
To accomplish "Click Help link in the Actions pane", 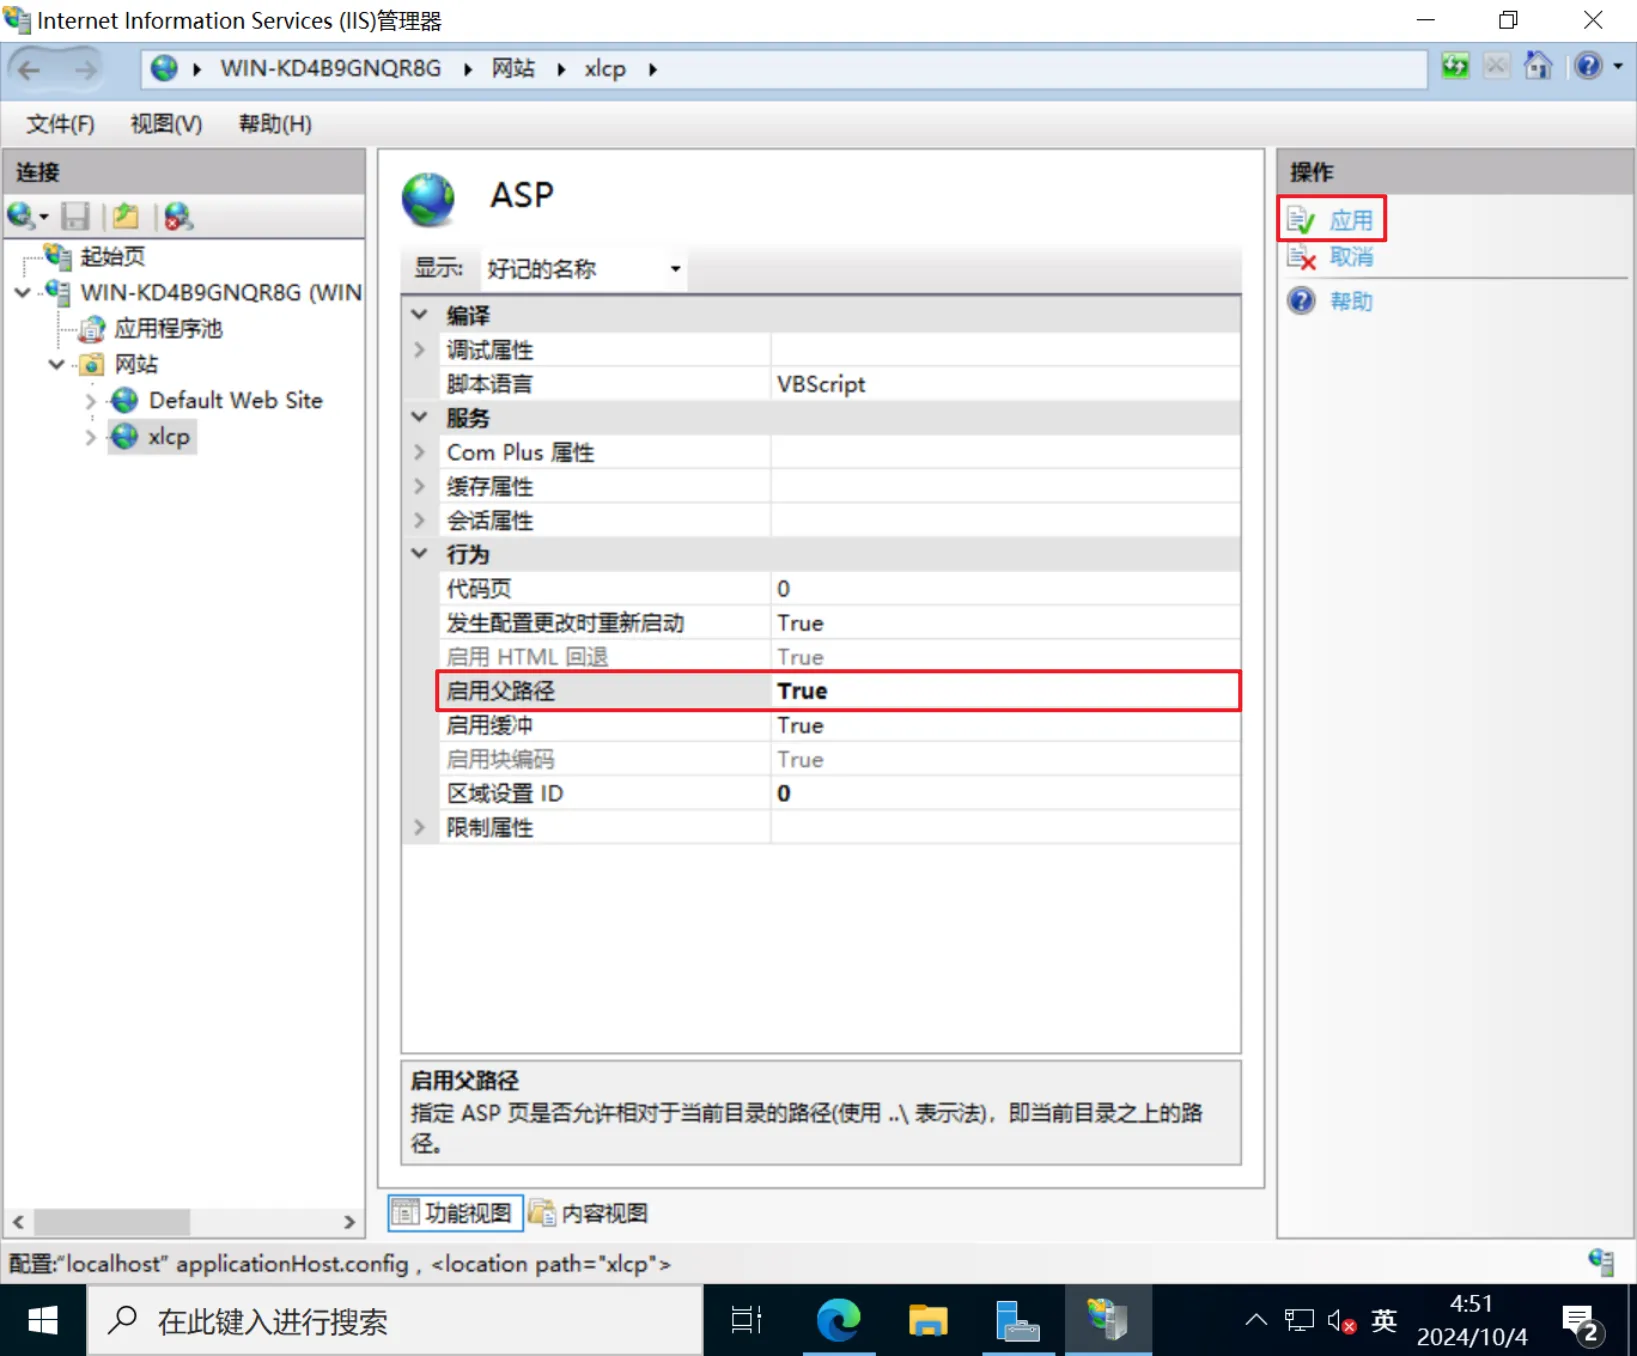I will (x=1351, y=301).
